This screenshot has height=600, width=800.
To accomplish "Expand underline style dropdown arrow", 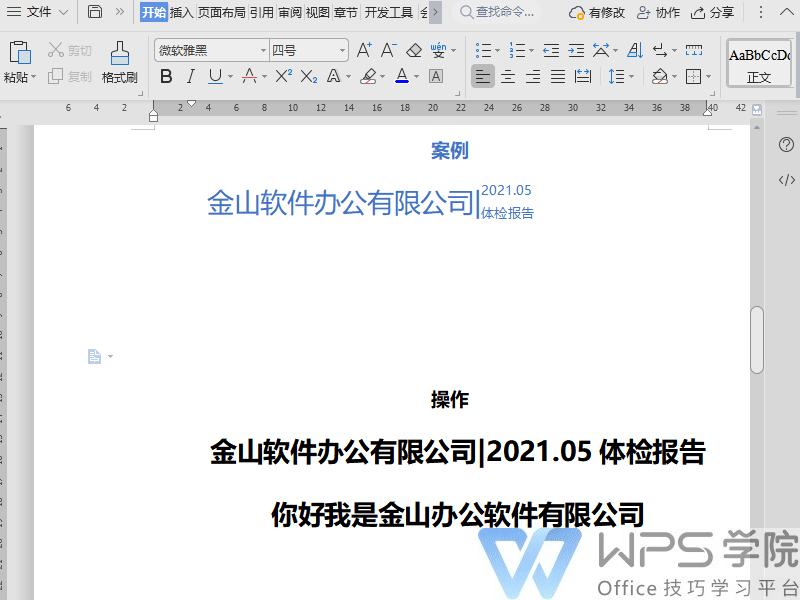I will (x=231, y=77).
